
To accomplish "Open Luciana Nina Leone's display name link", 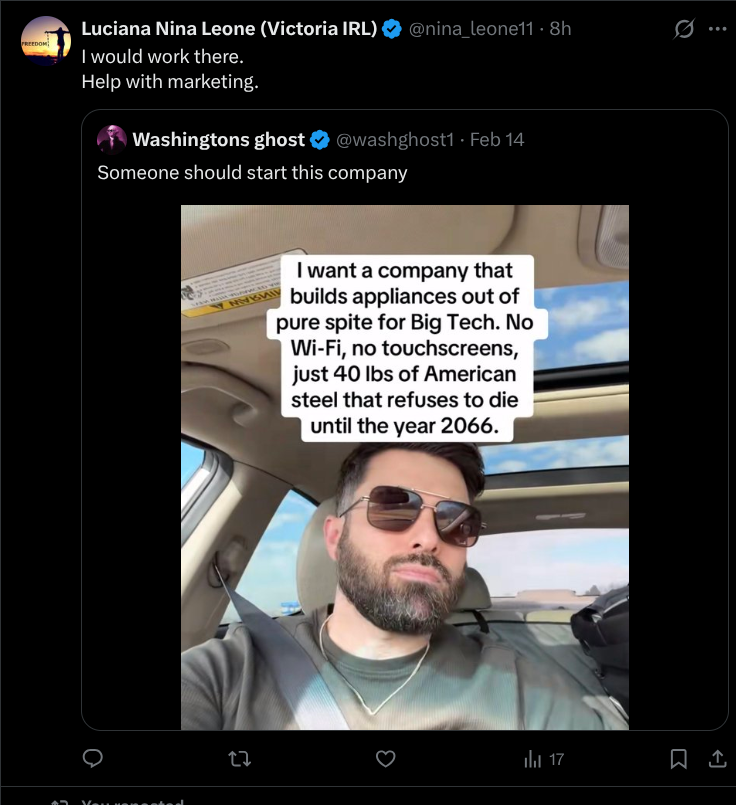I will point(229,29).
